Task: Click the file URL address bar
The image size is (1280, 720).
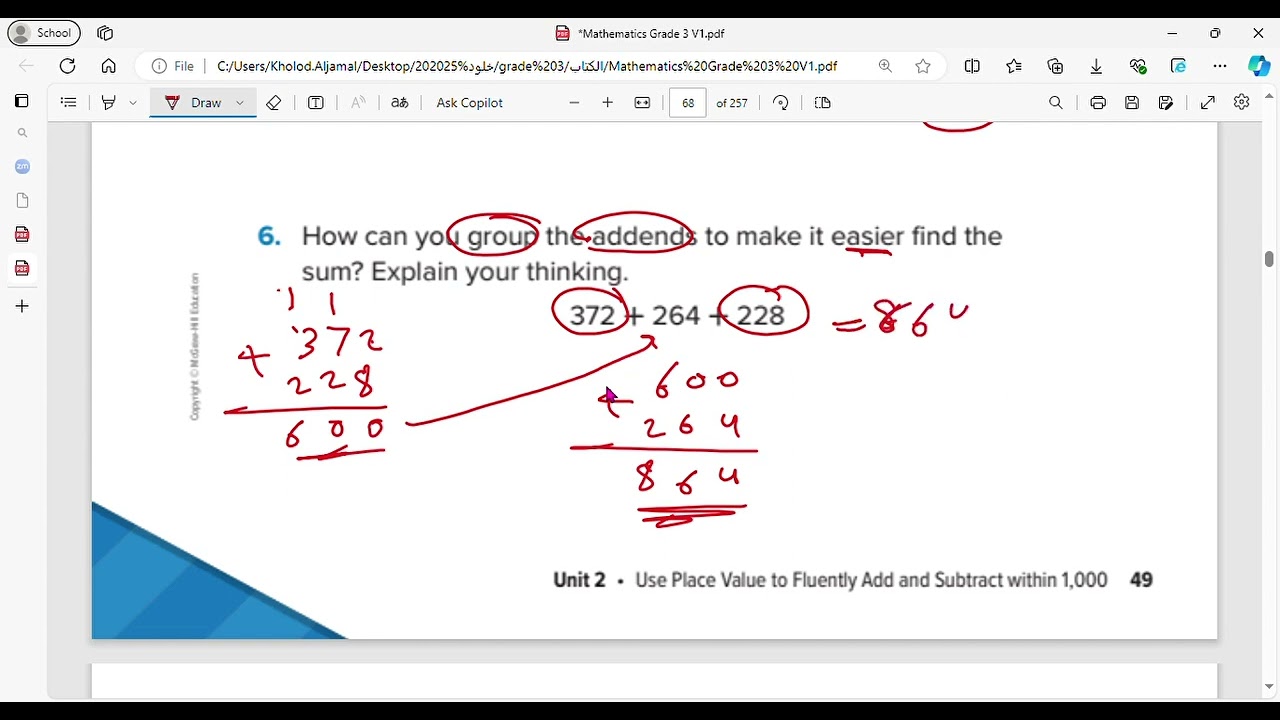Action: tap(527, 66)
